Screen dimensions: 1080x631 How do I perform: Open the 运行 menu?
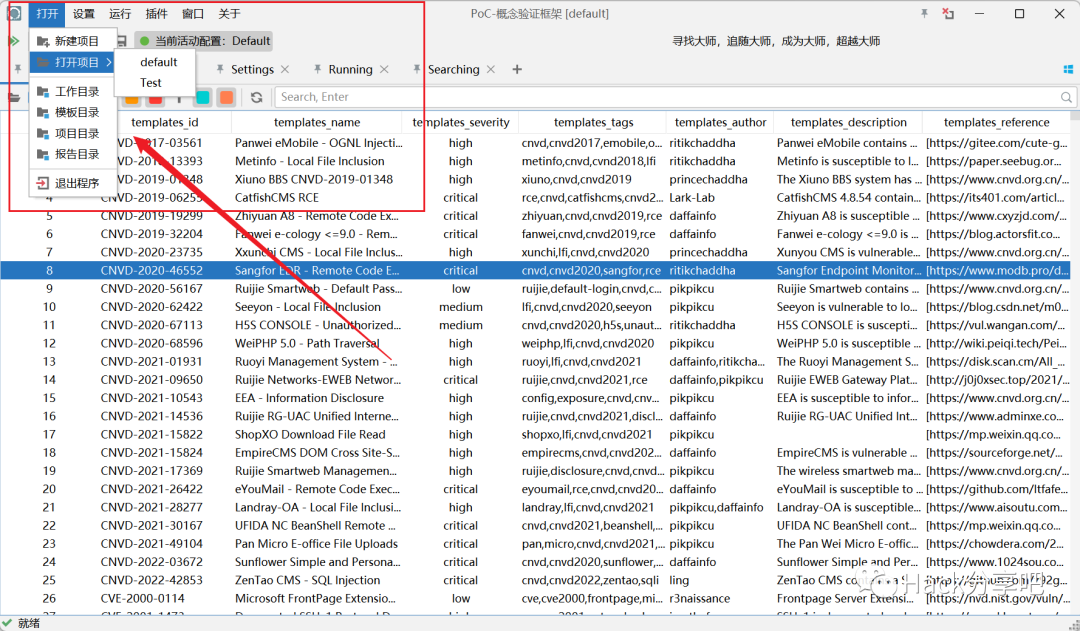coord(120,14)
